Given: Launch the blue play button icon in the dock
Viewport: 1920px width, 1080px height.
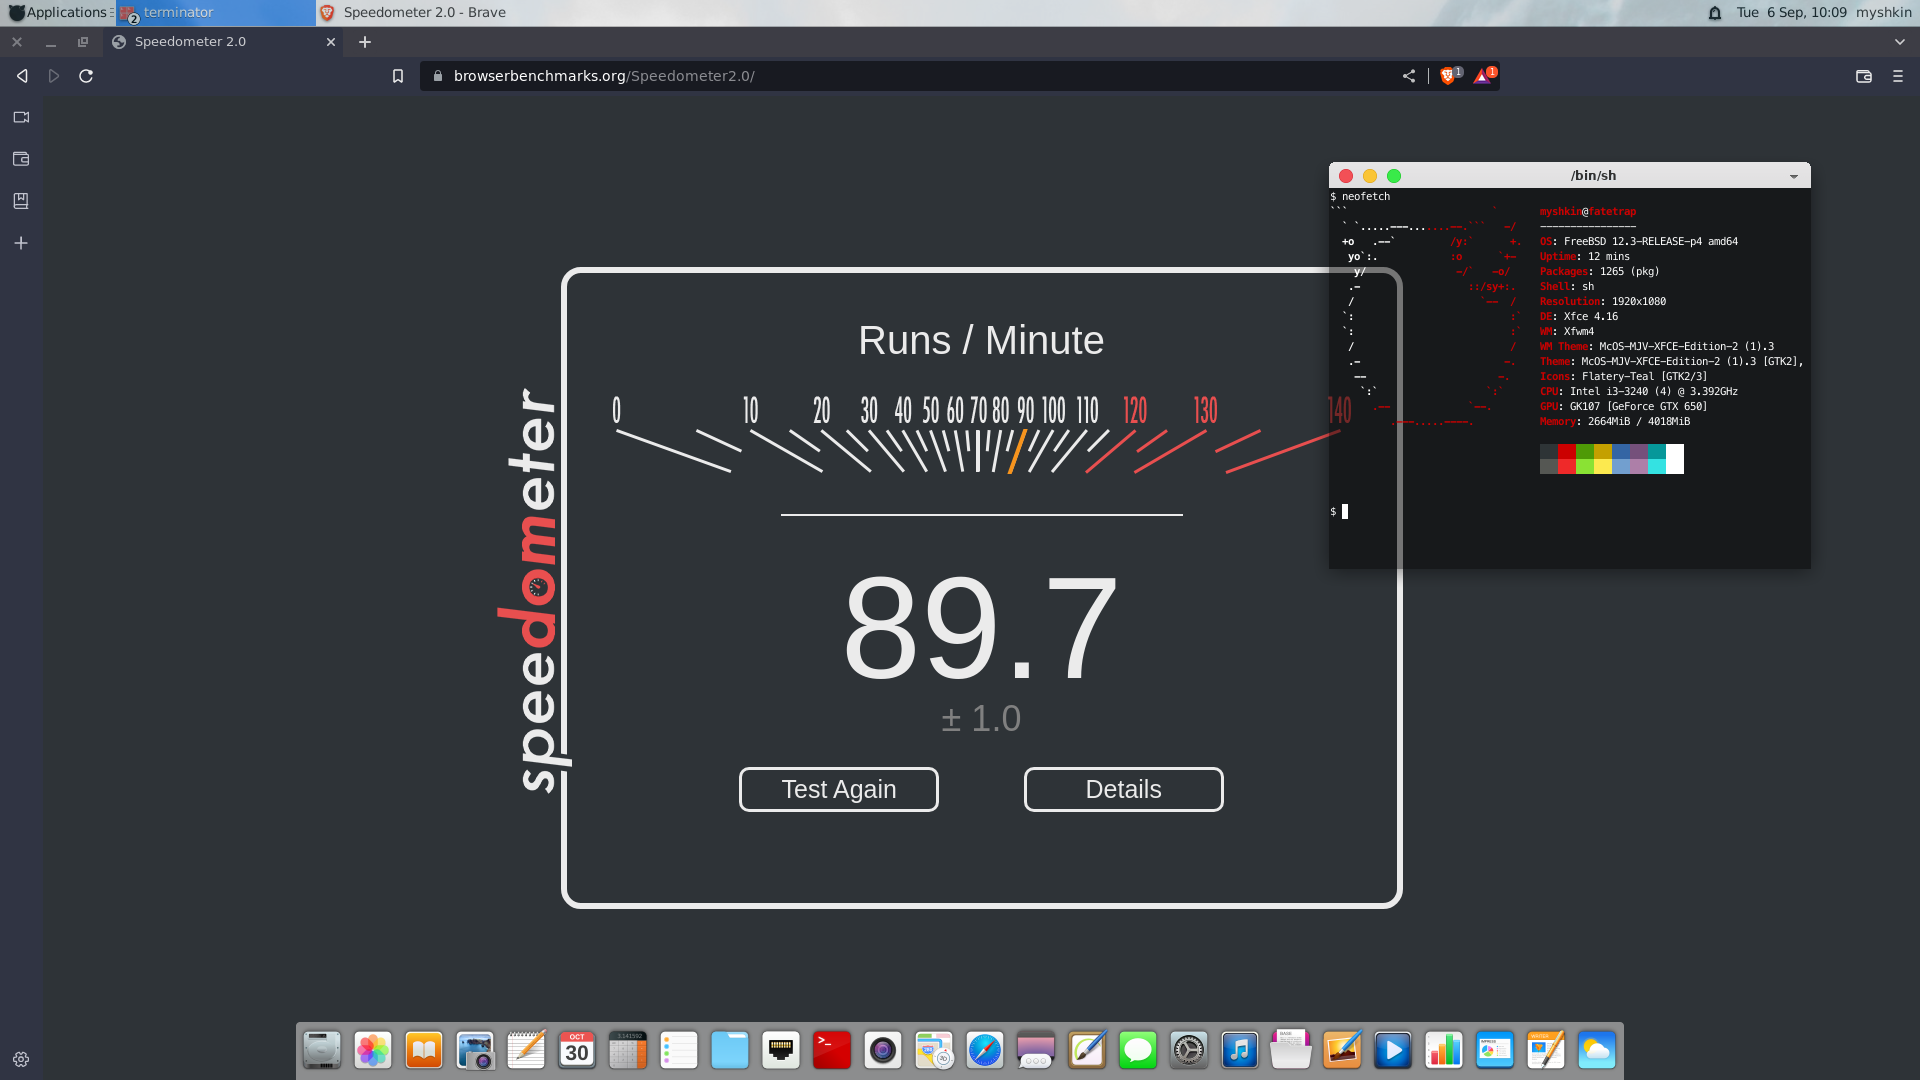Looking at the screenshot, I should (x=1393, y=1050).
